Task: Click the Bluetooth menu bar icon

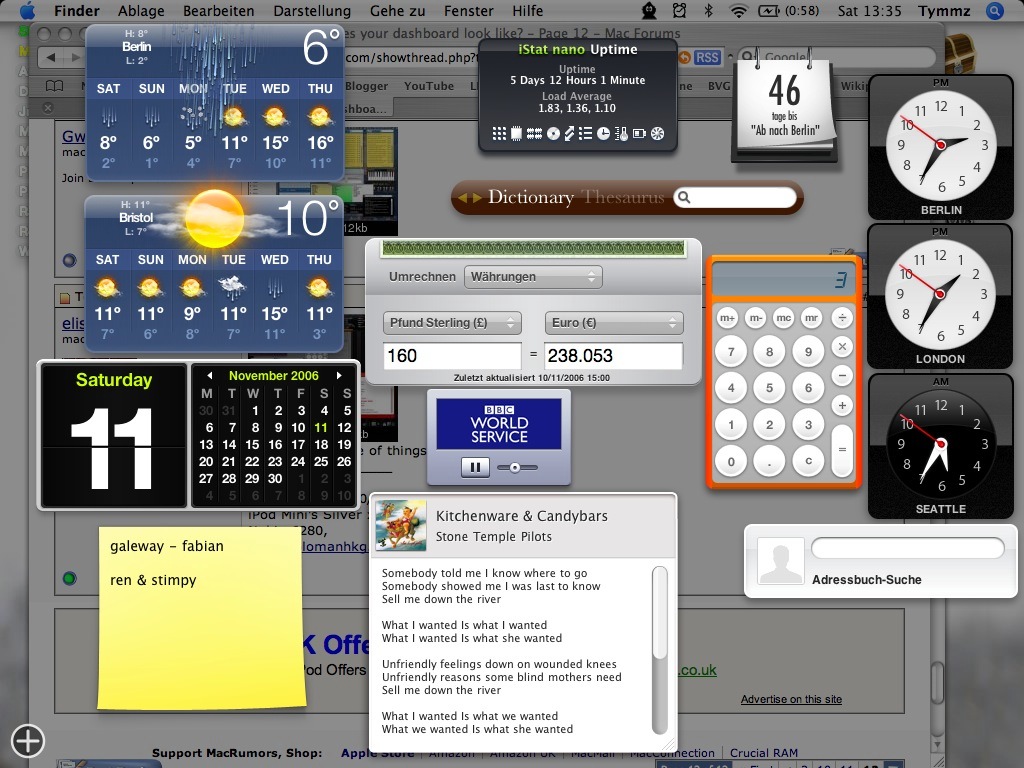Action: tap(709, 11)
